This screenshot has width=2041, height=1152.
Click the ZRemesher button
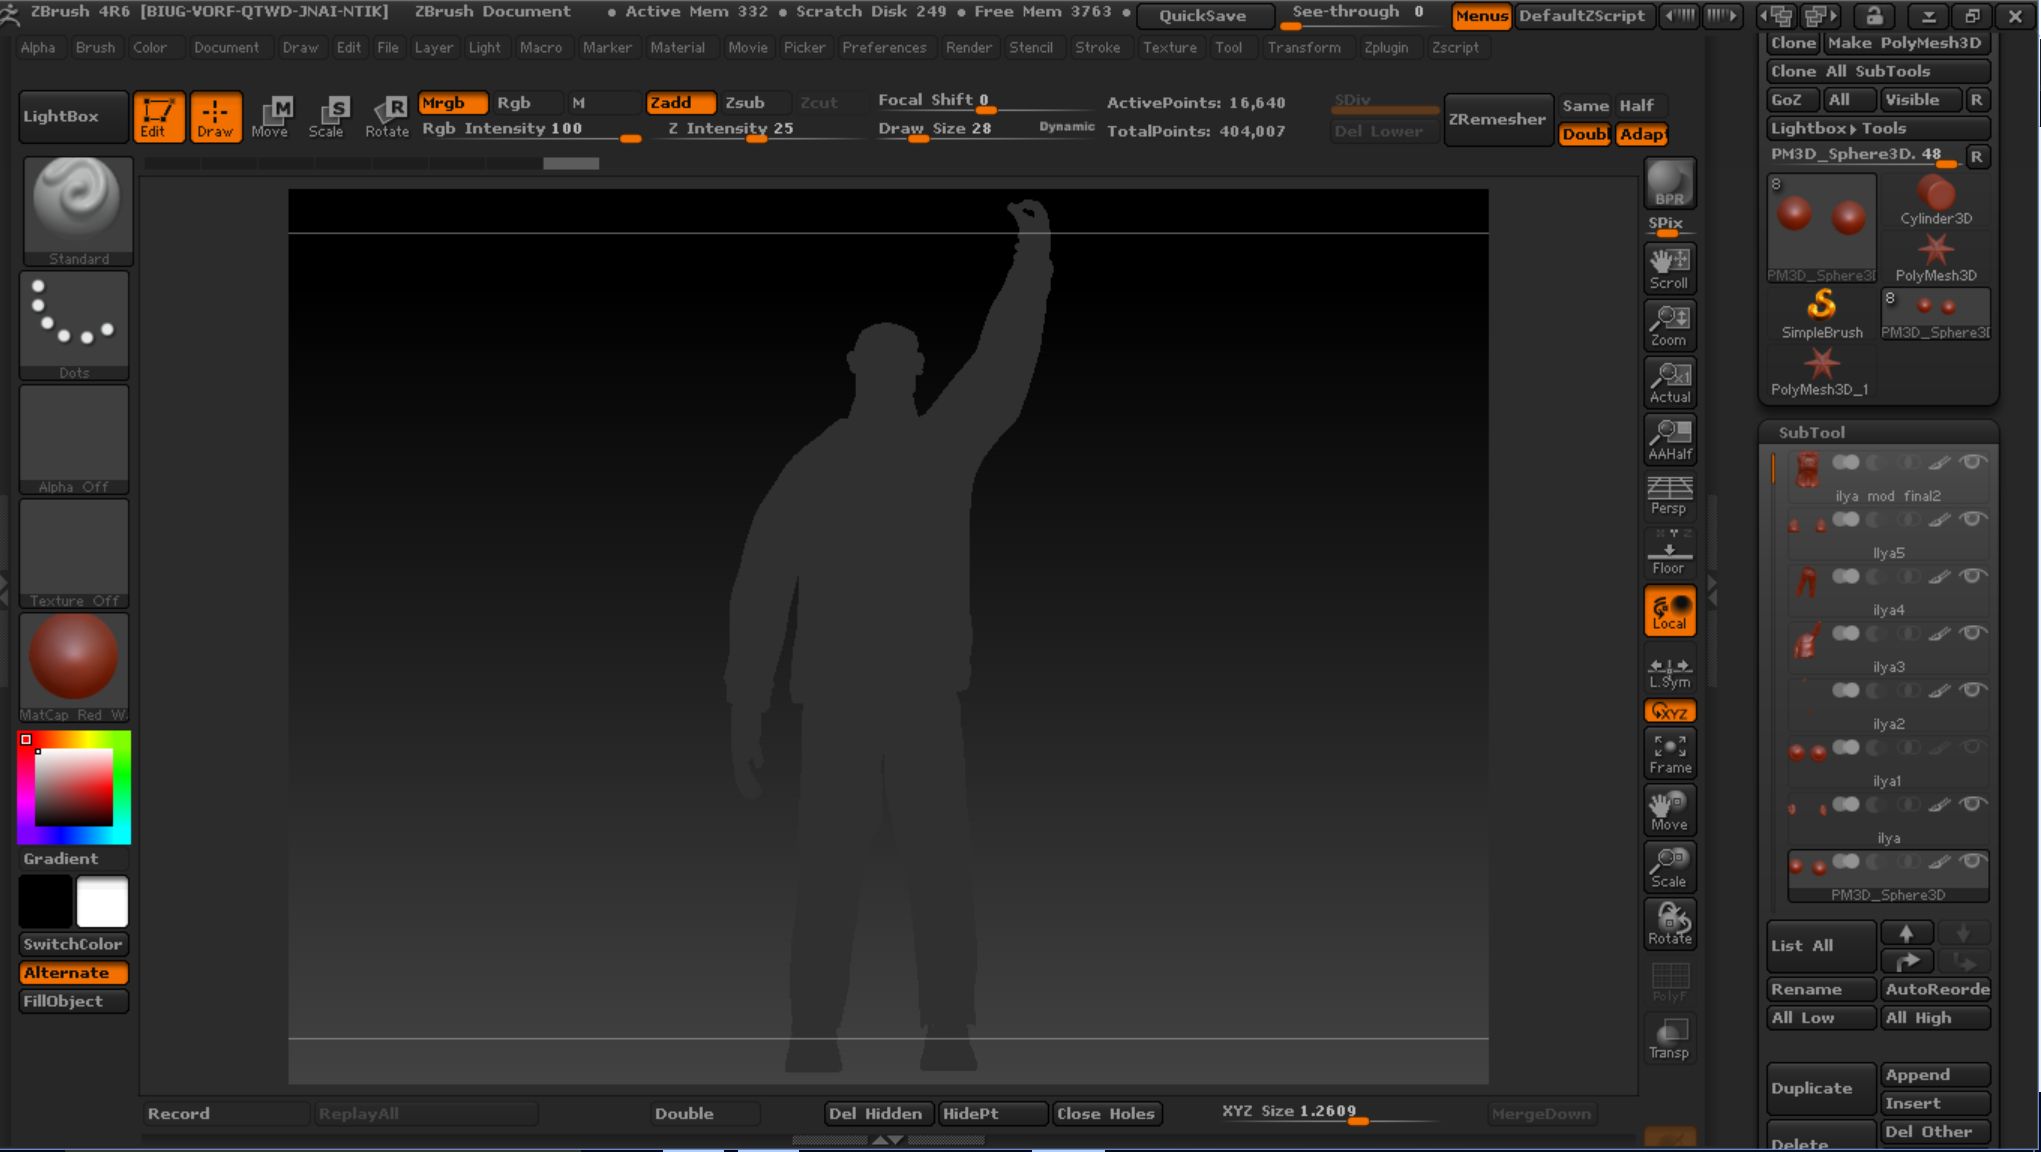pos(1497,119)
